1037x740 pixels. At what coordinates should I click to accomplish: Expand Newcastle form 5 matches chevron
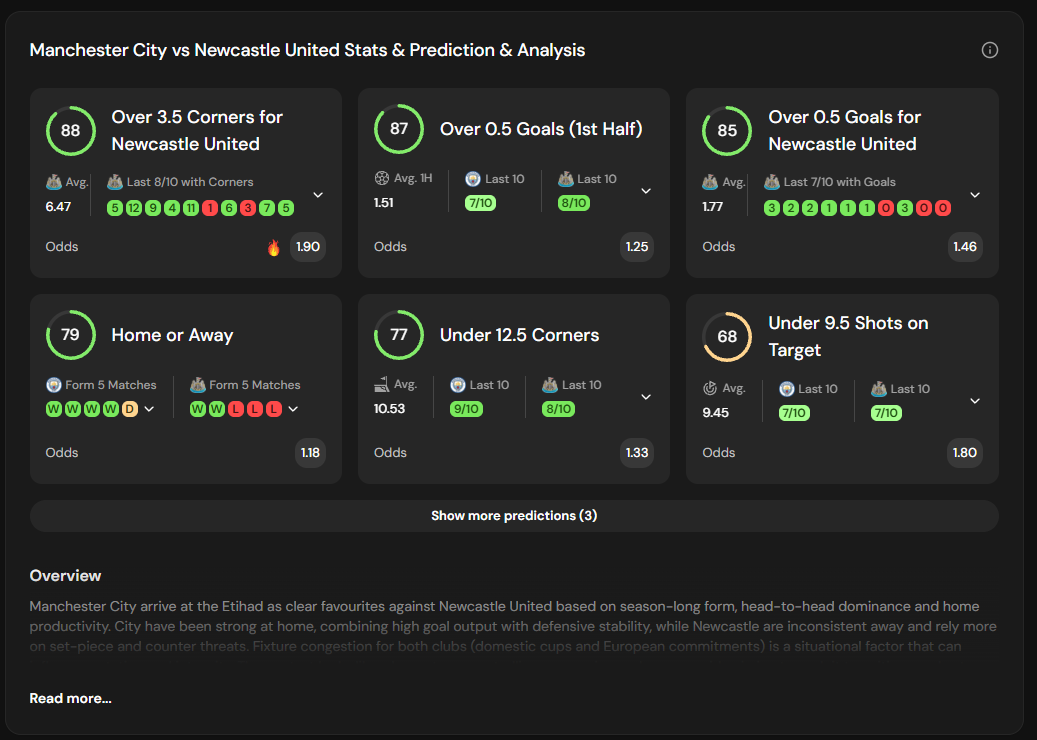[293, 409]
